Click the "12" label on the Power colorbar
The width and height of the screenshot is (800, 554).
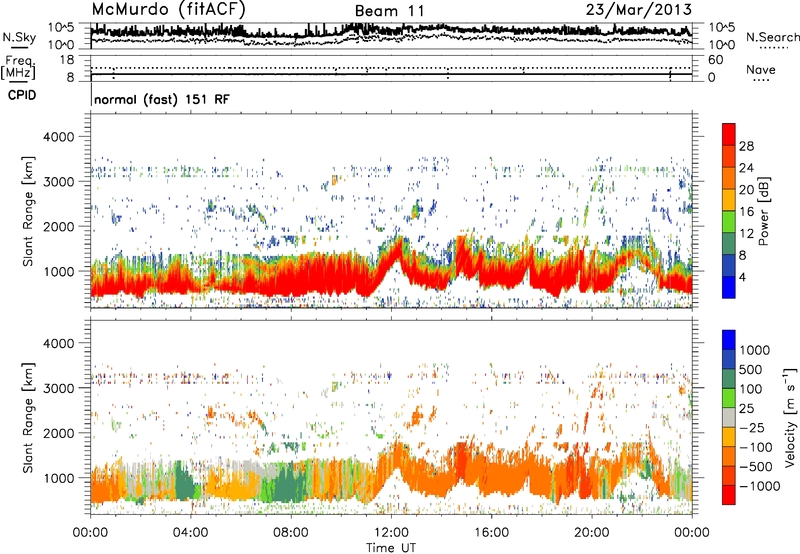pyautogui.click(x=746, y=234)
